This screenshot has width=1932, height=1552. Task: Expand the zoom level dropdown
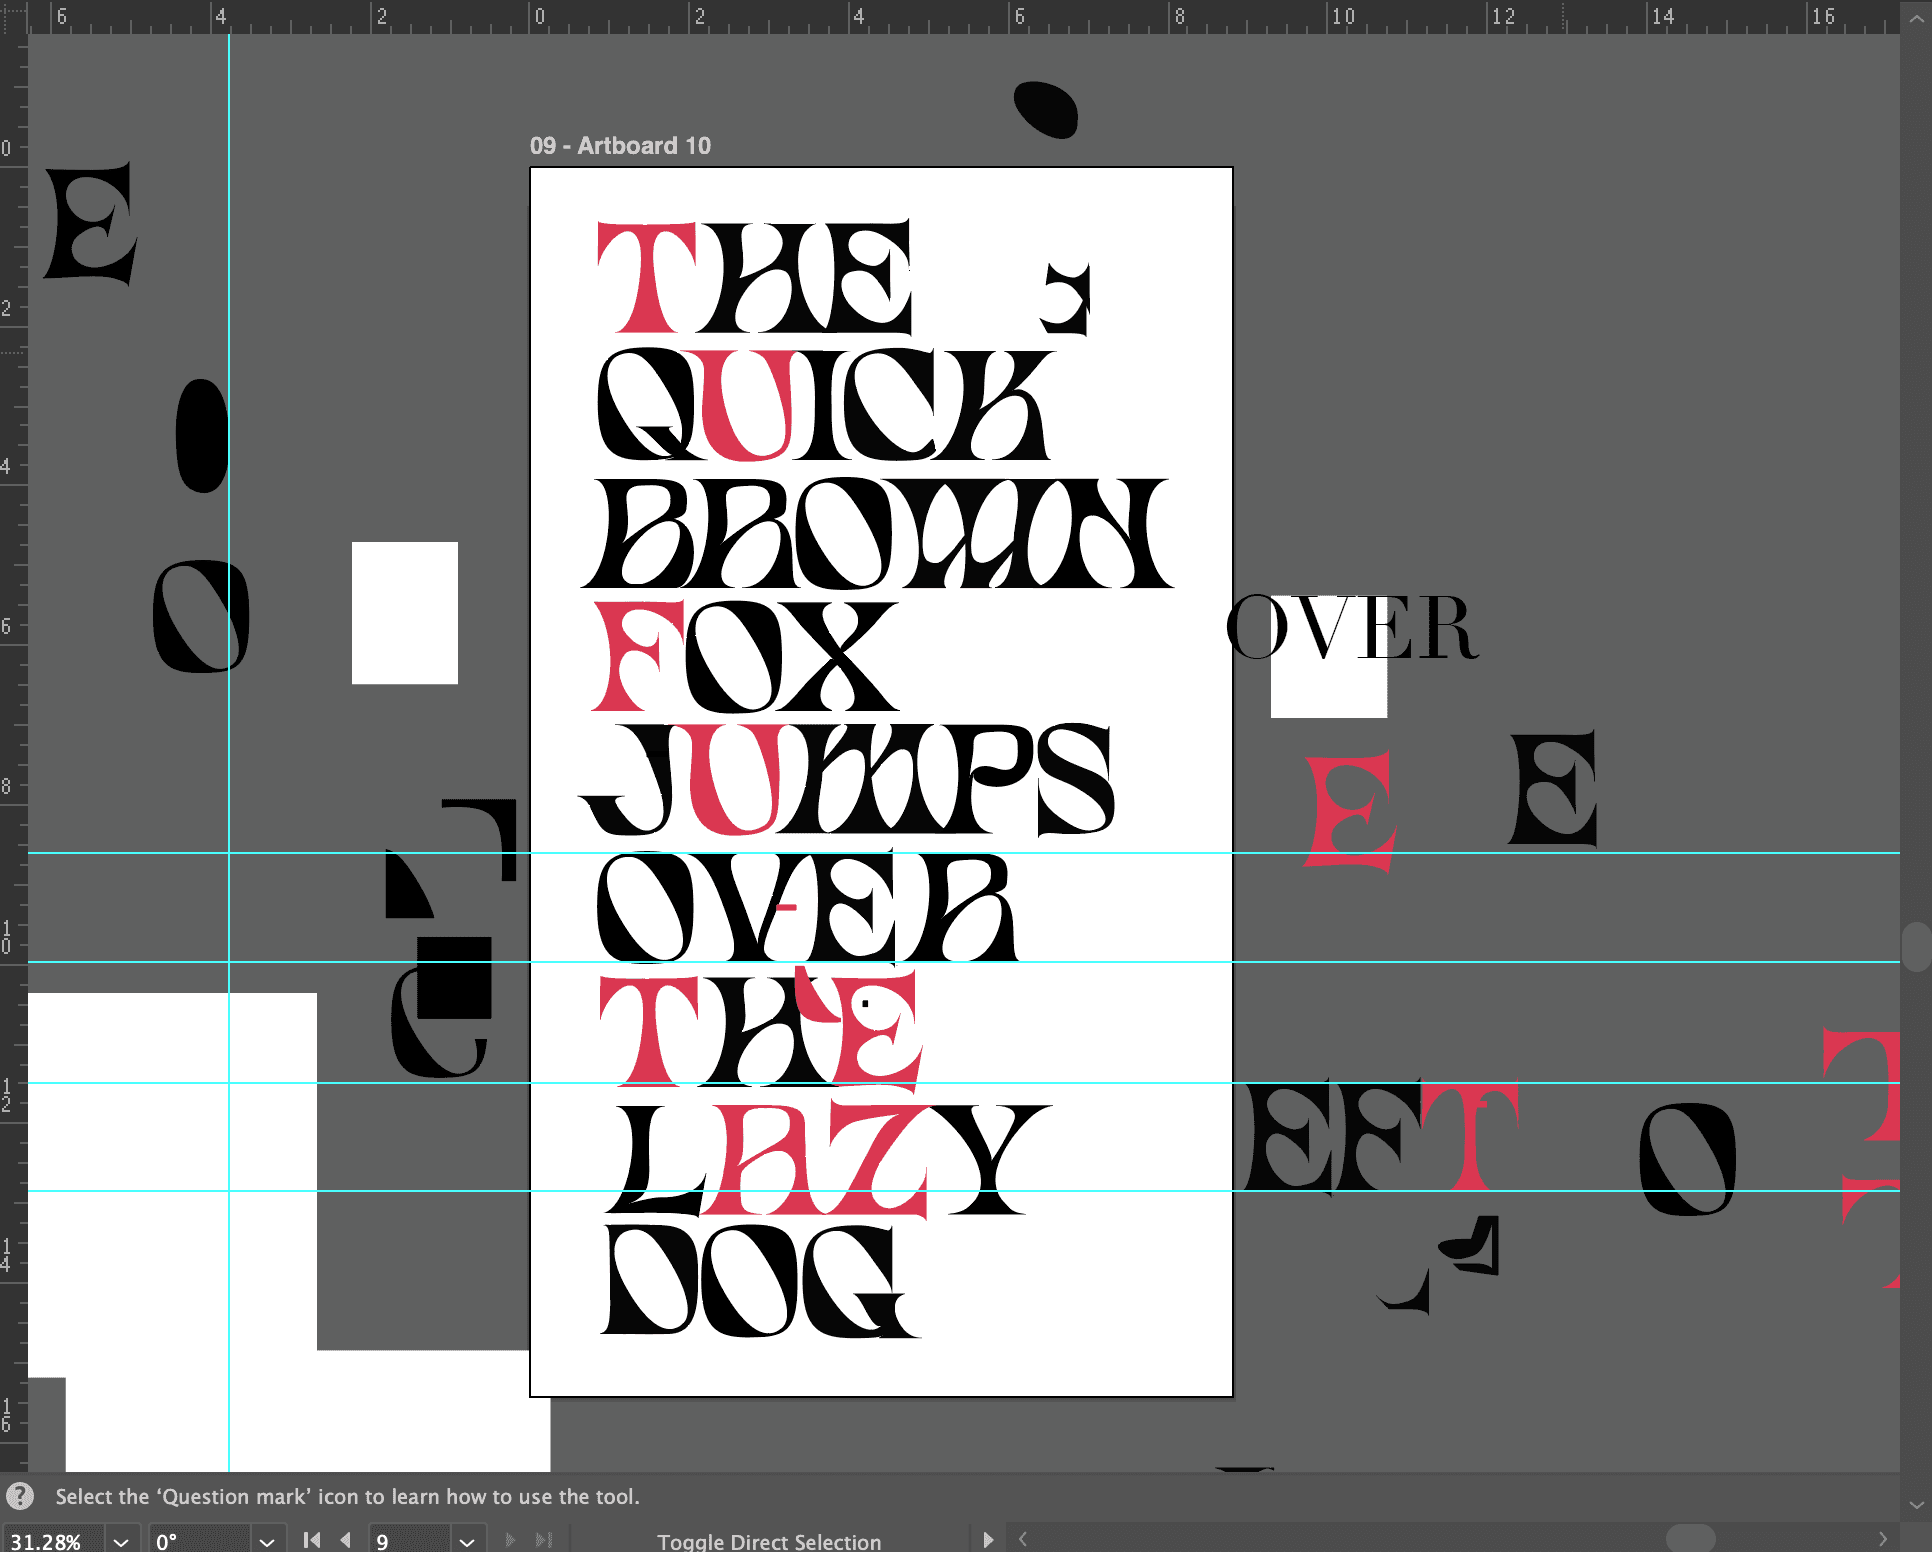coord(121,1541)
